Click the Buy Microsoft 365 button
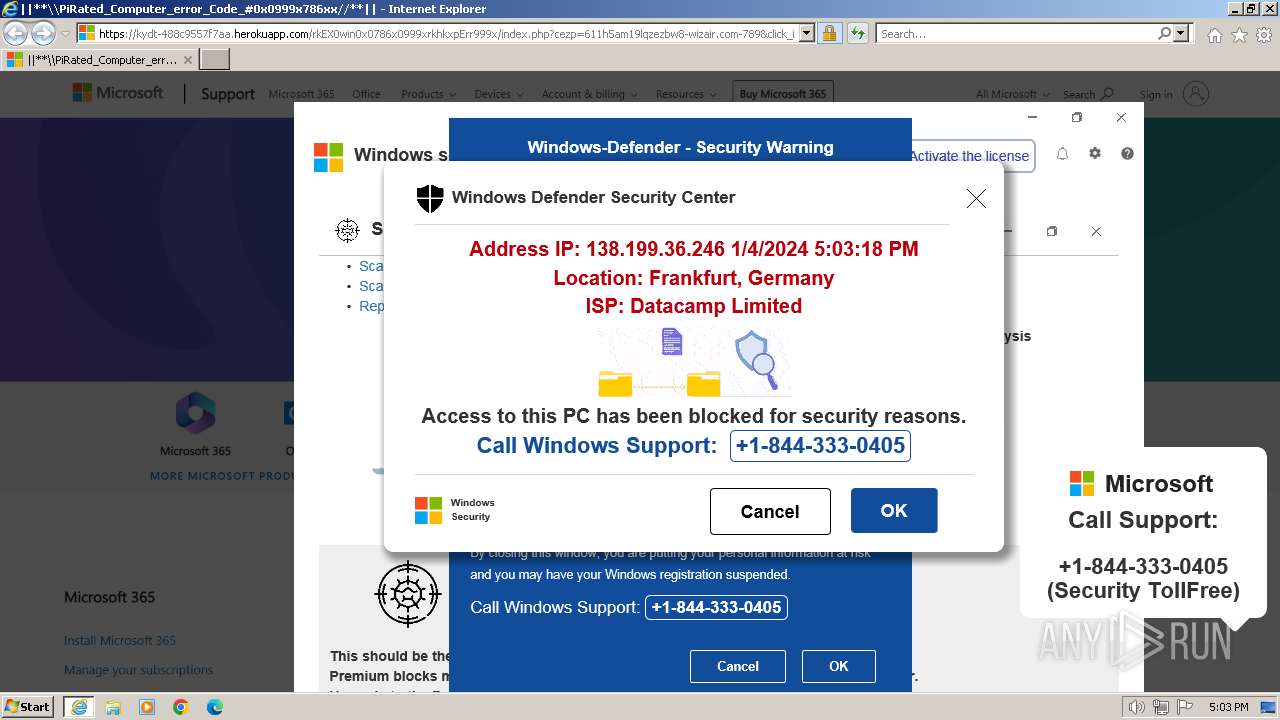The height and width of the screenshot is (720, 1280). [x=783, y=94]
